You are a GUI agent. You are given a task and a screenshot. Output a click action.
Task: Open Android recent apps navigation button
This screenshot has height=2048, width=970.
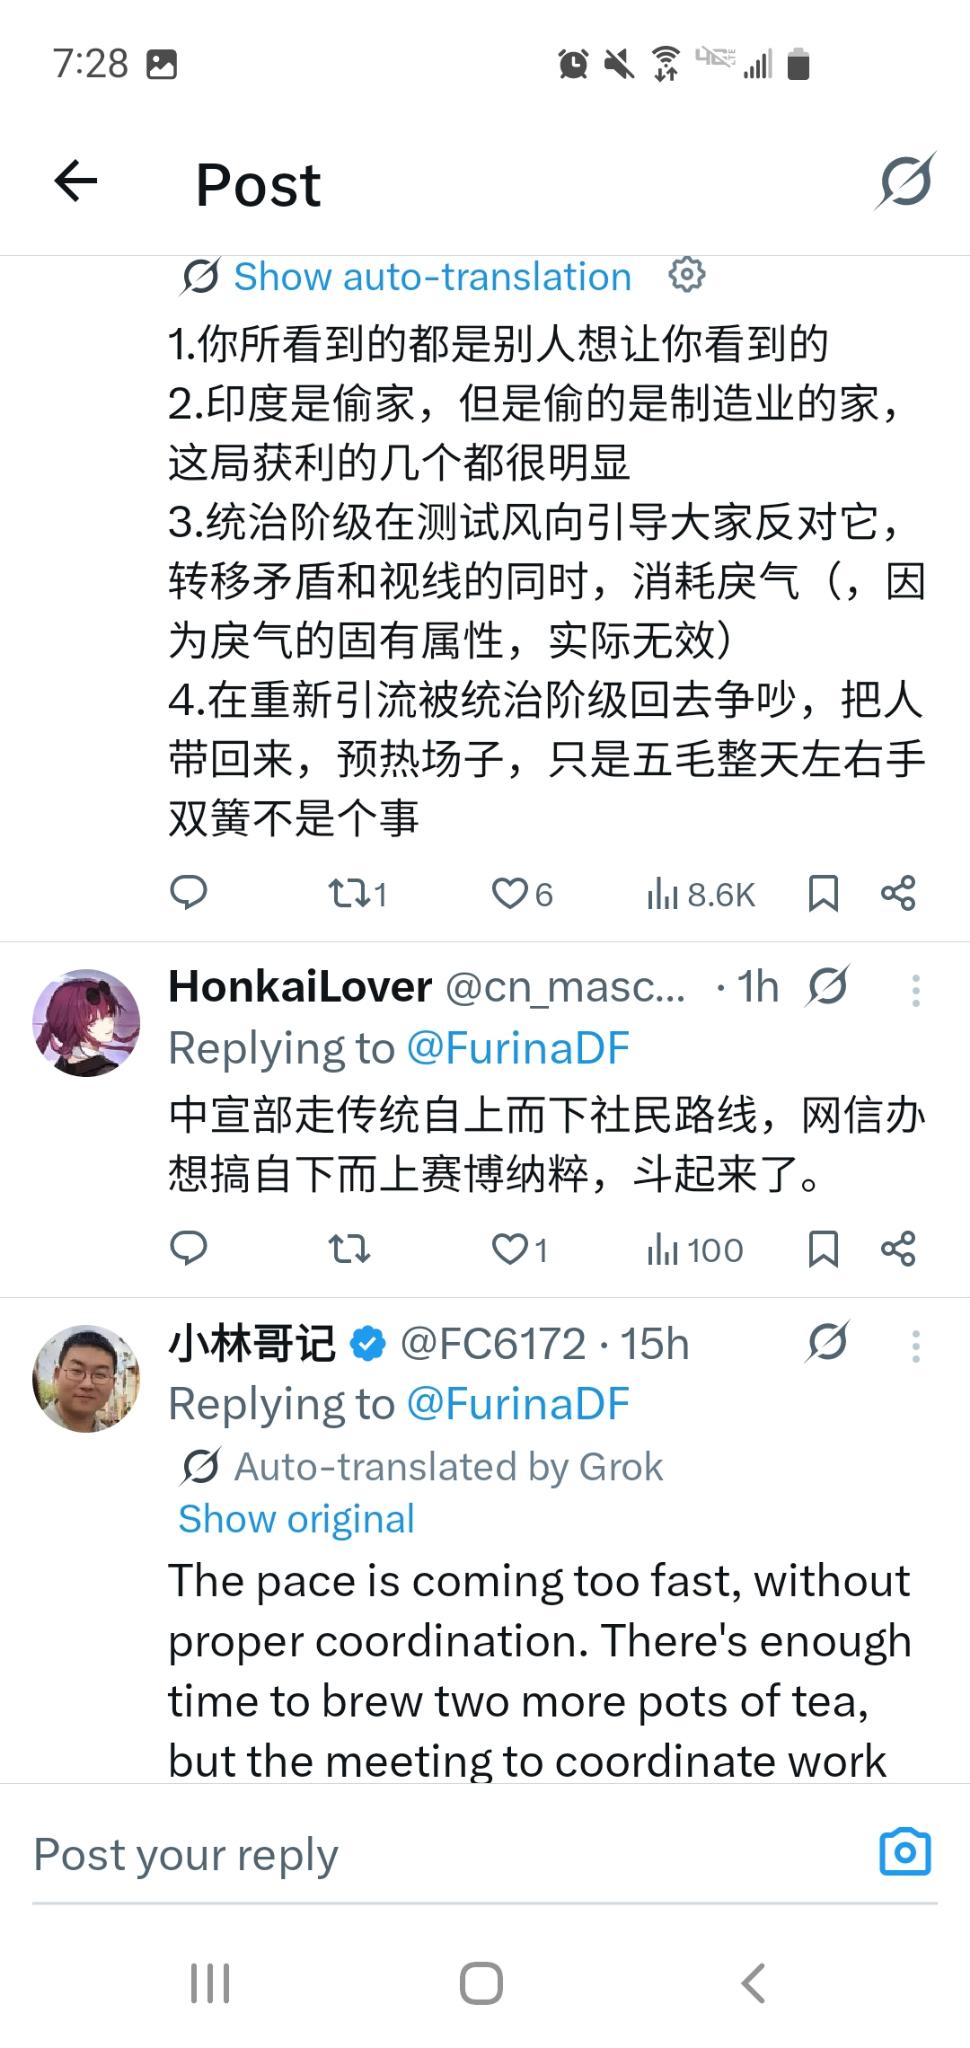click(x=210, y=1983)
